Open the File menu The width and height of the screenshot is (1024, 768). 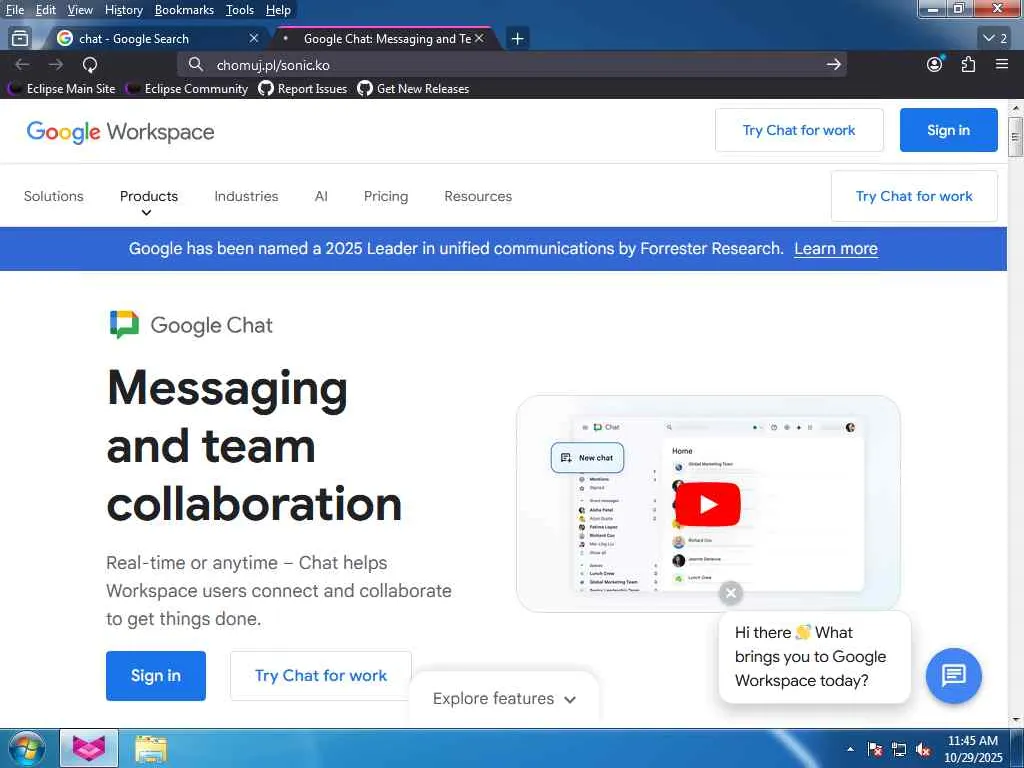pyautogui.click(x=15, y=10)
